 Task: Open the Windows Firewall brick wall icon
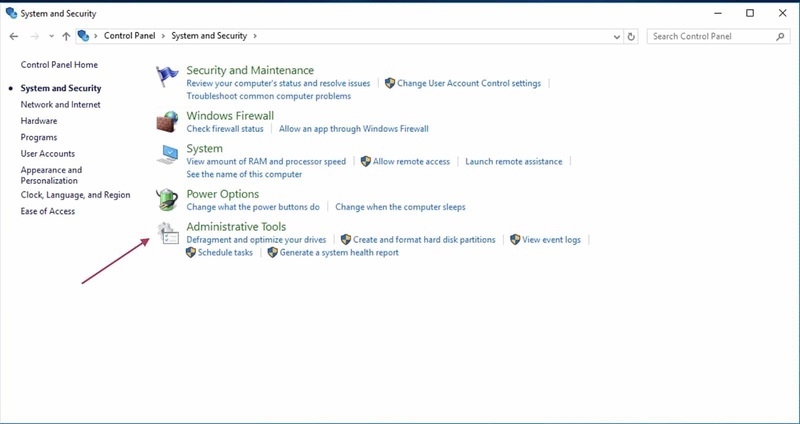(167, 122)
